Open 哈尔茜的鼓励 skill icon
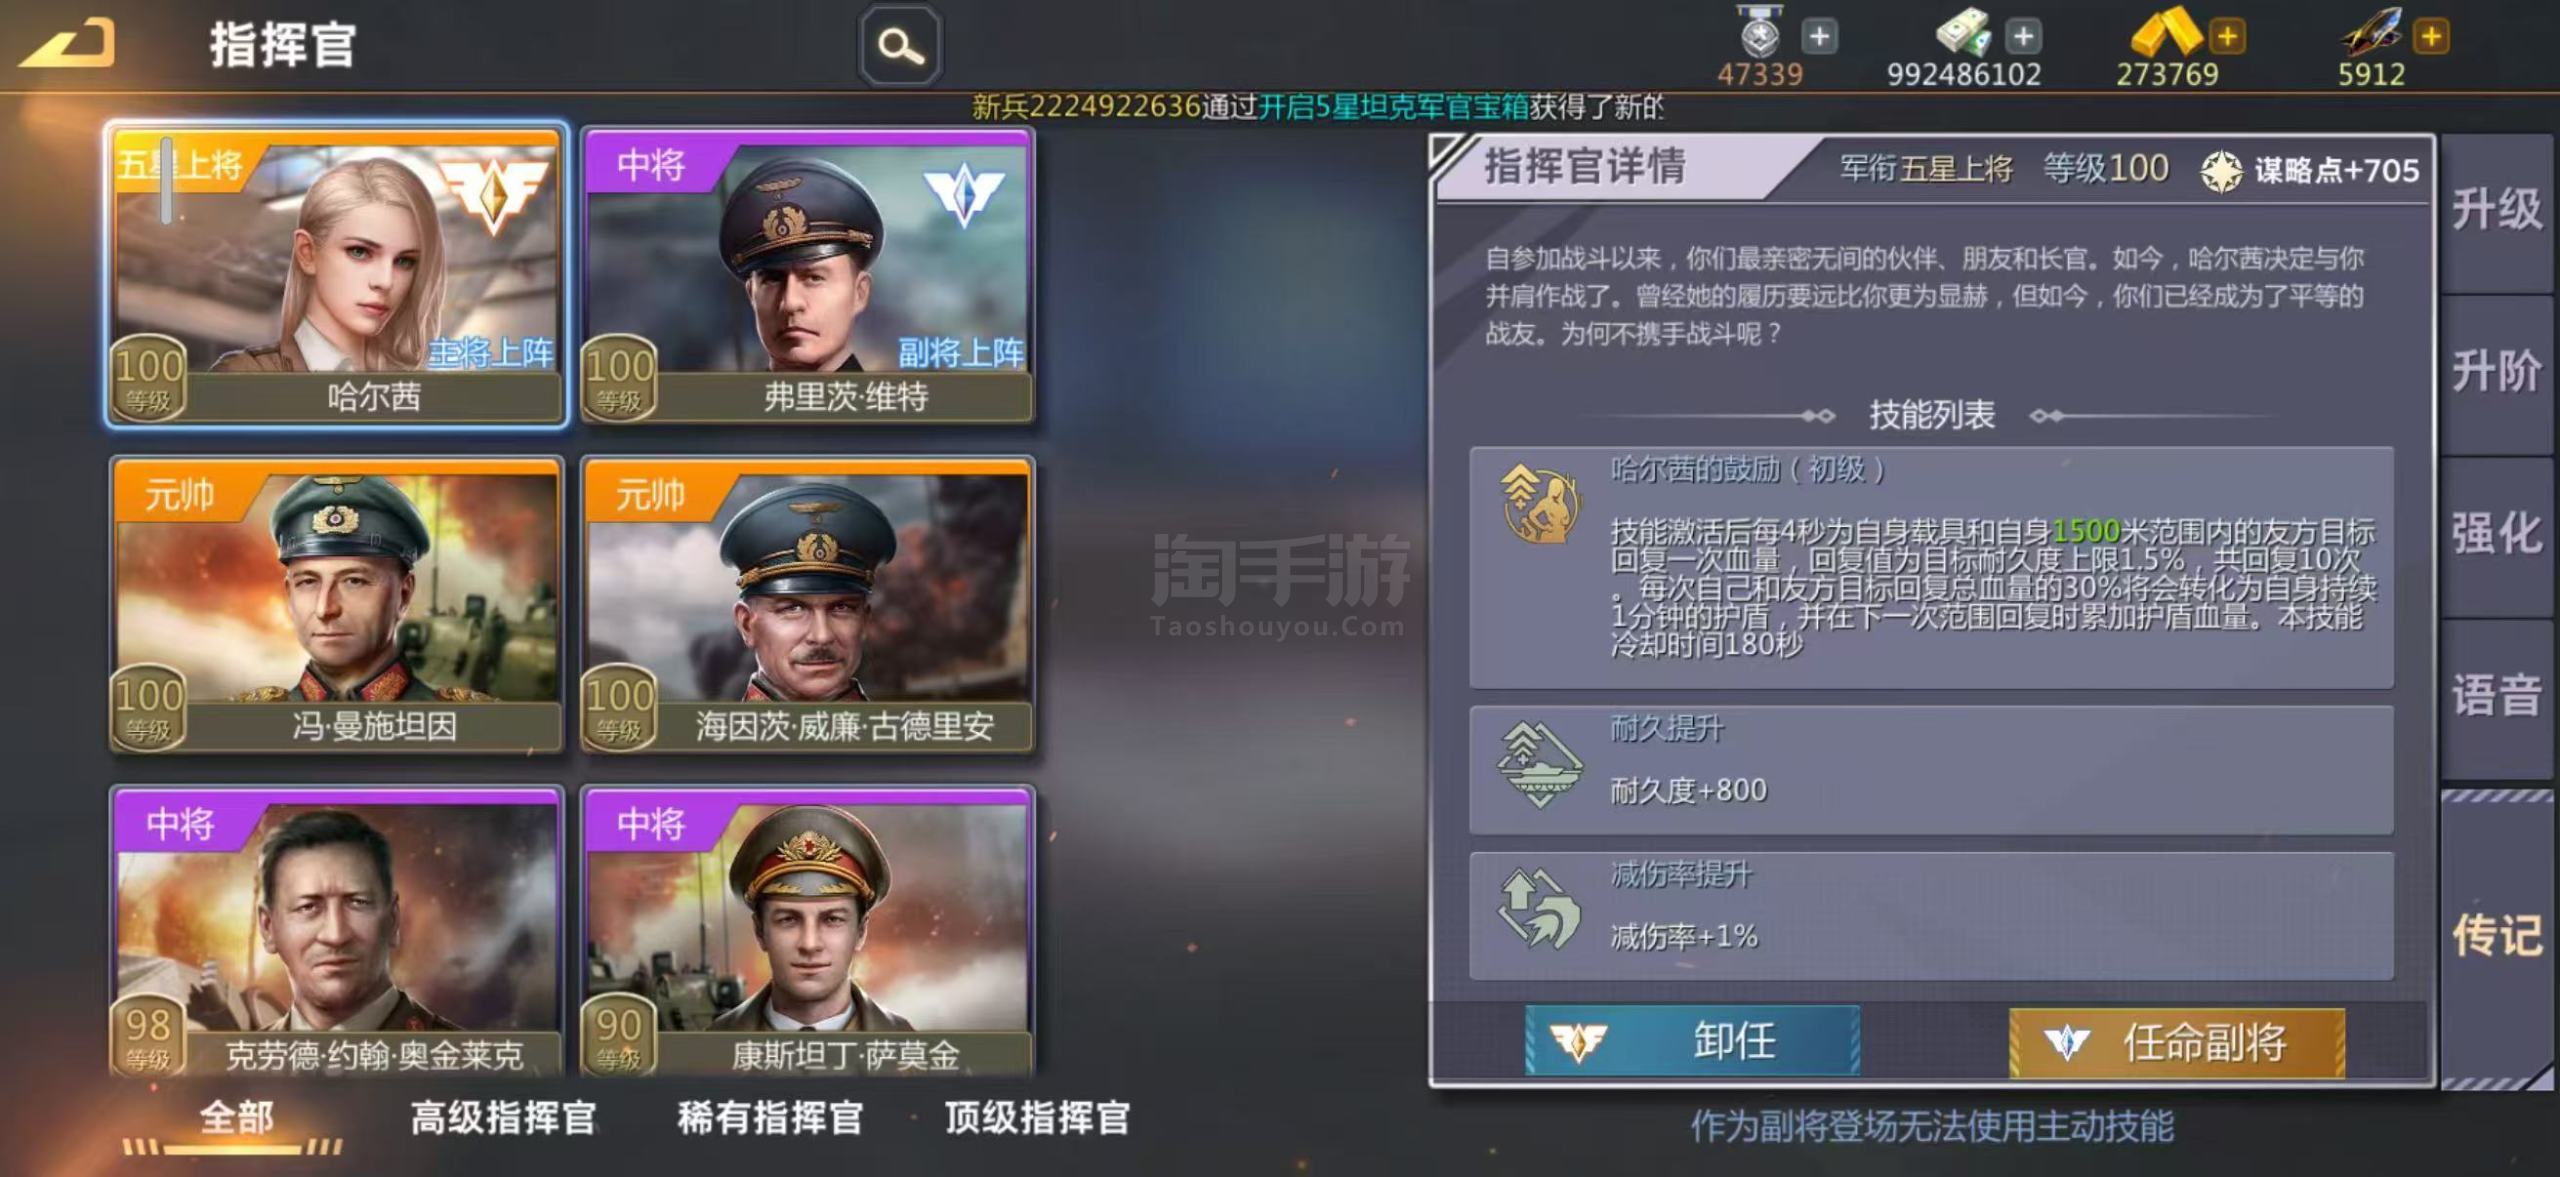2560x1177 pixels. pyautogui.click(x=1540, y=504)
